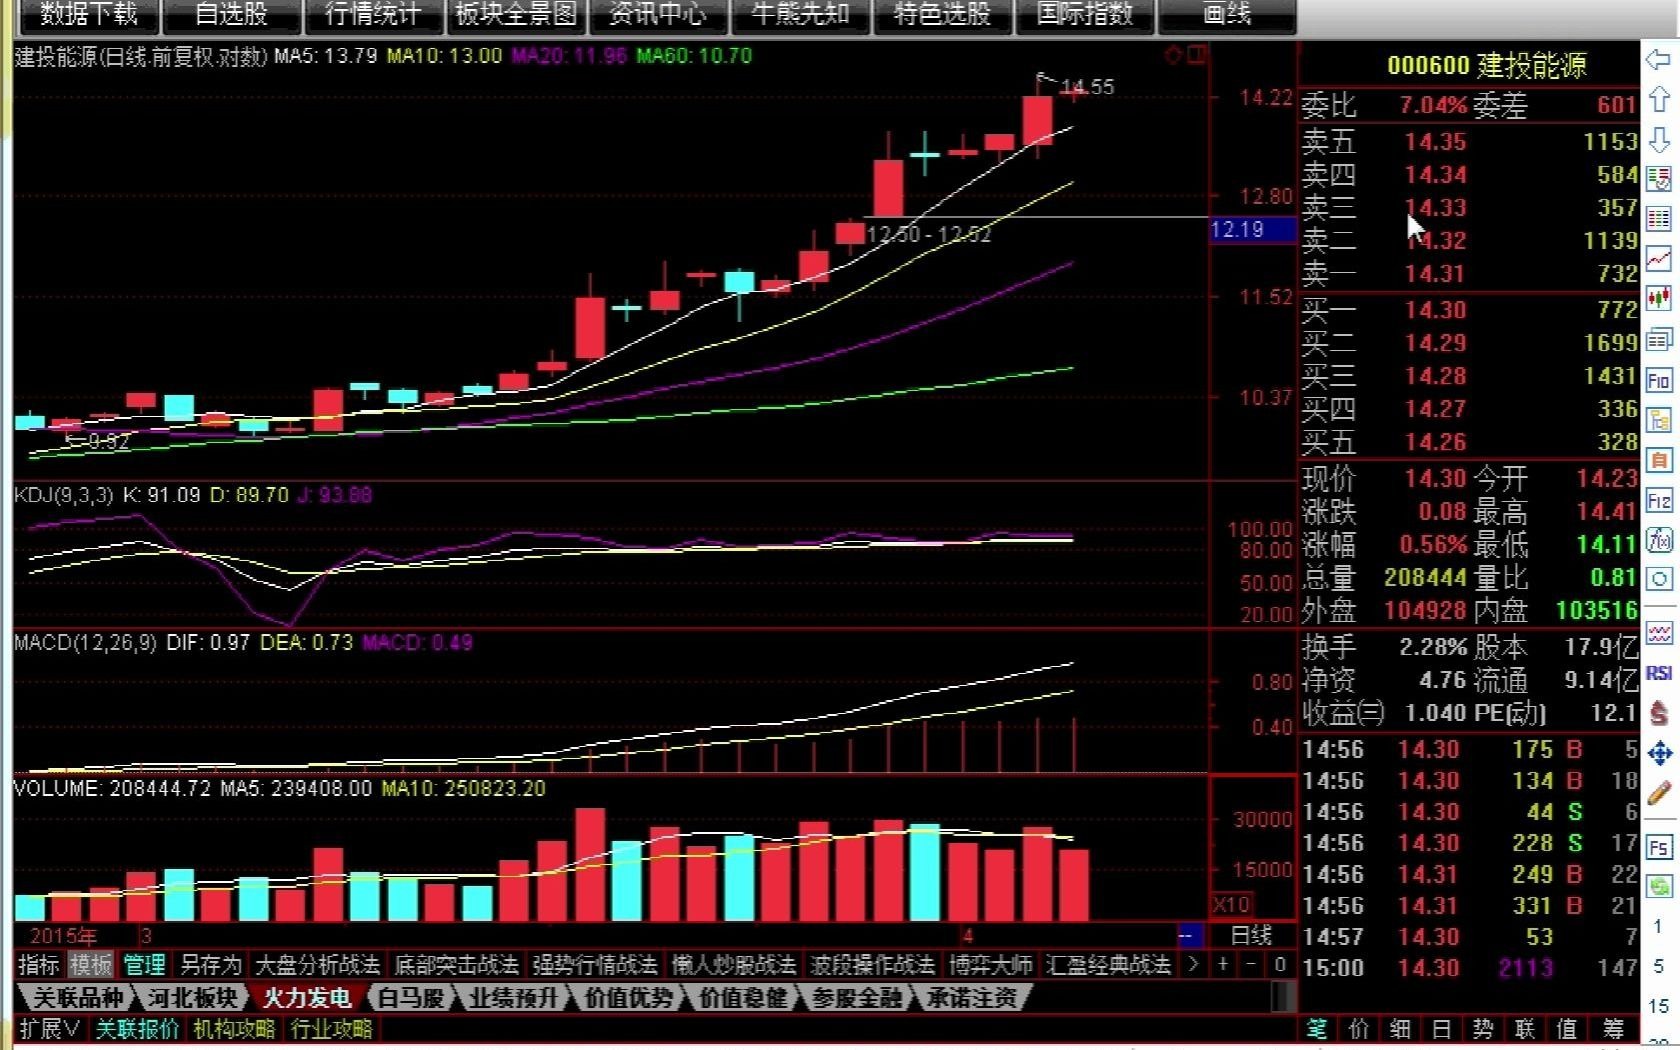Apply the 底部突击战法 template
This screenshot has height=1050, width=1680.
tap(457, 965)
